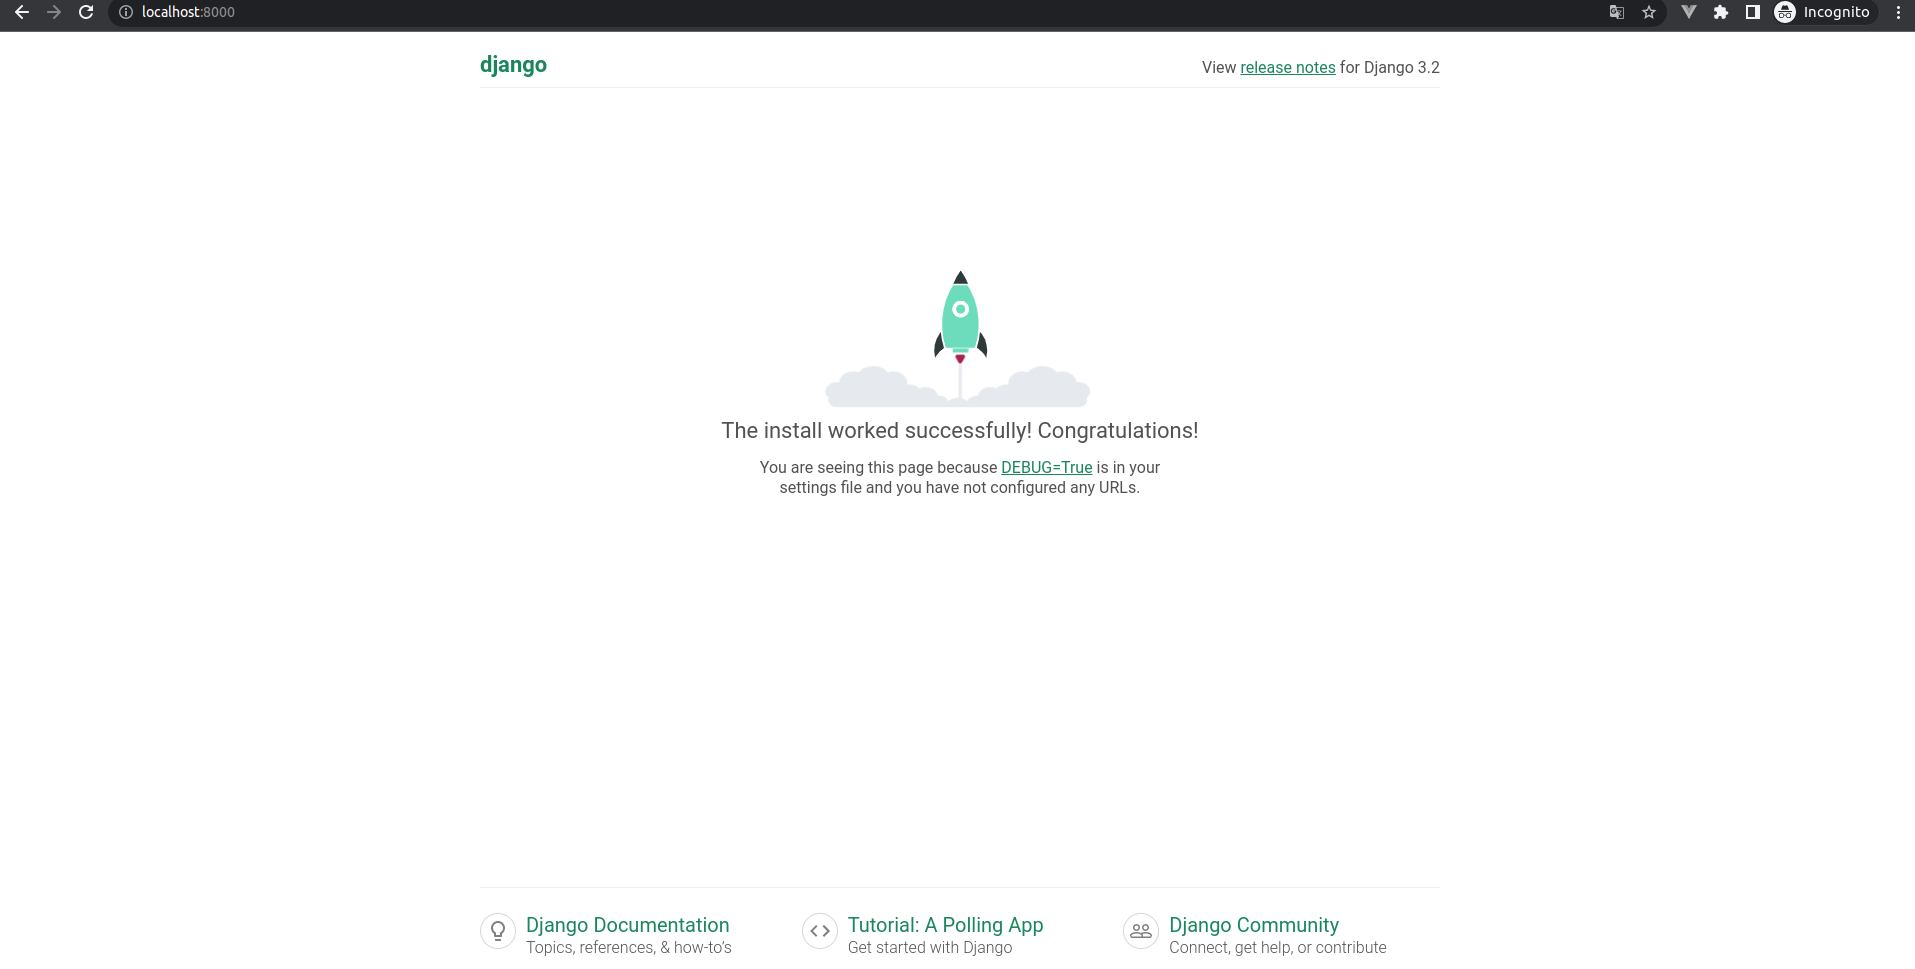Image resolution: width=1915 pixels, height=969 pixels.
Task: View site information icon in address bar
Action: point(126,12)
